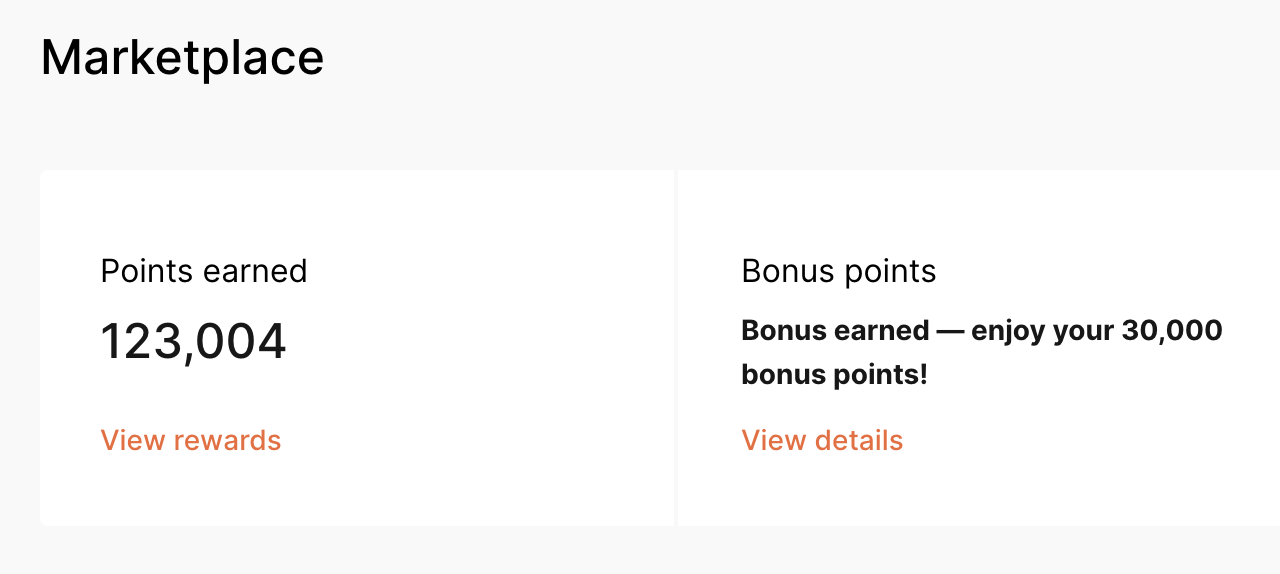Click the Marketplace page heading
Screen dimensions: 1280x574
182,57
